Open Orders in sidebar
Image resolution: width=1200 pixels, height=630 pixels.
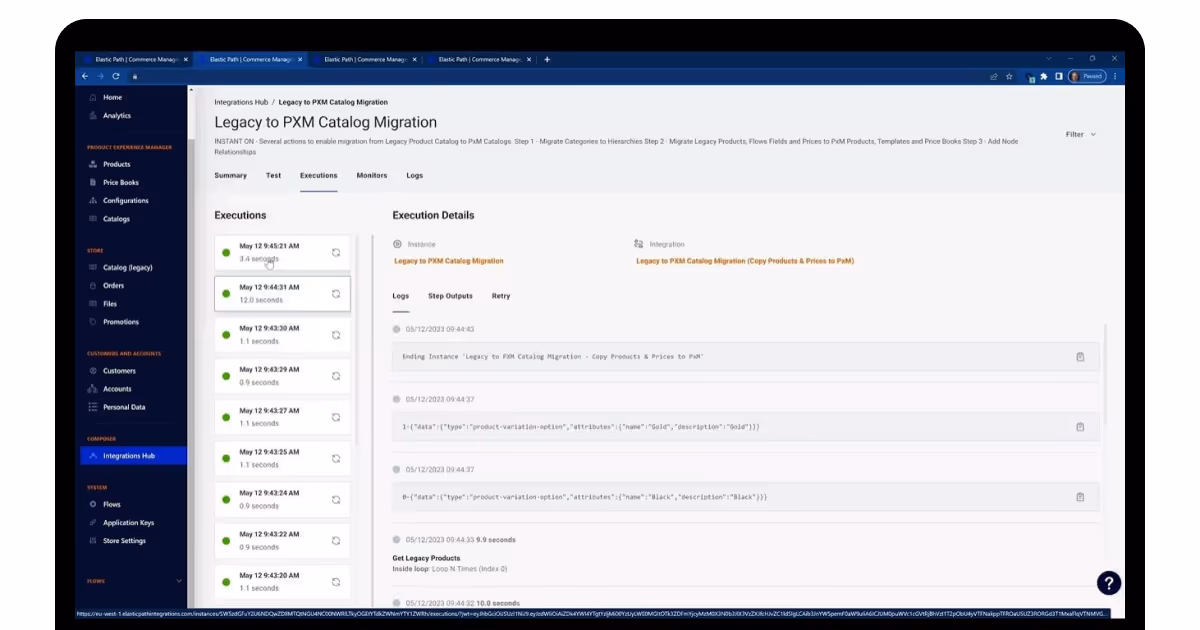point(113,285)
